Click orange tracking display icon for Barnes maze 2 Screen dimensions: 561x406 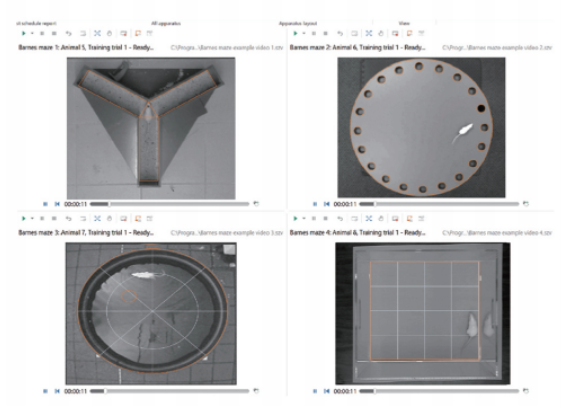(409, 33)
